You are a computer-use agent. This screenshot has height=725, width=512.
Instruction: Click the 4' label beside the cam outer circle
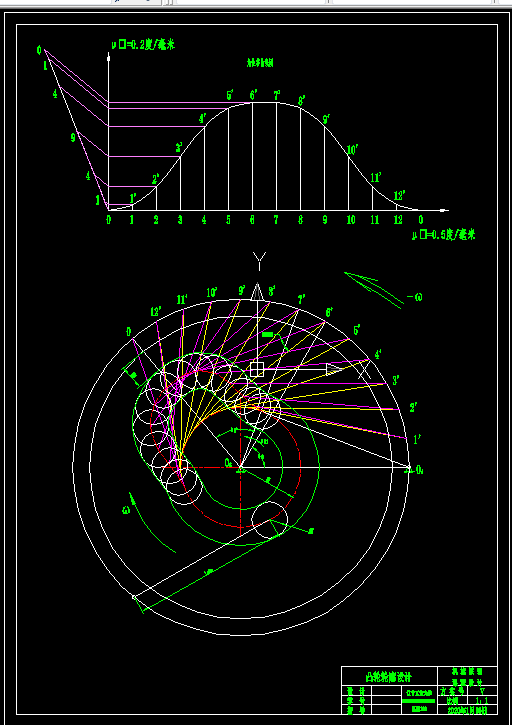tap(378, 355)
